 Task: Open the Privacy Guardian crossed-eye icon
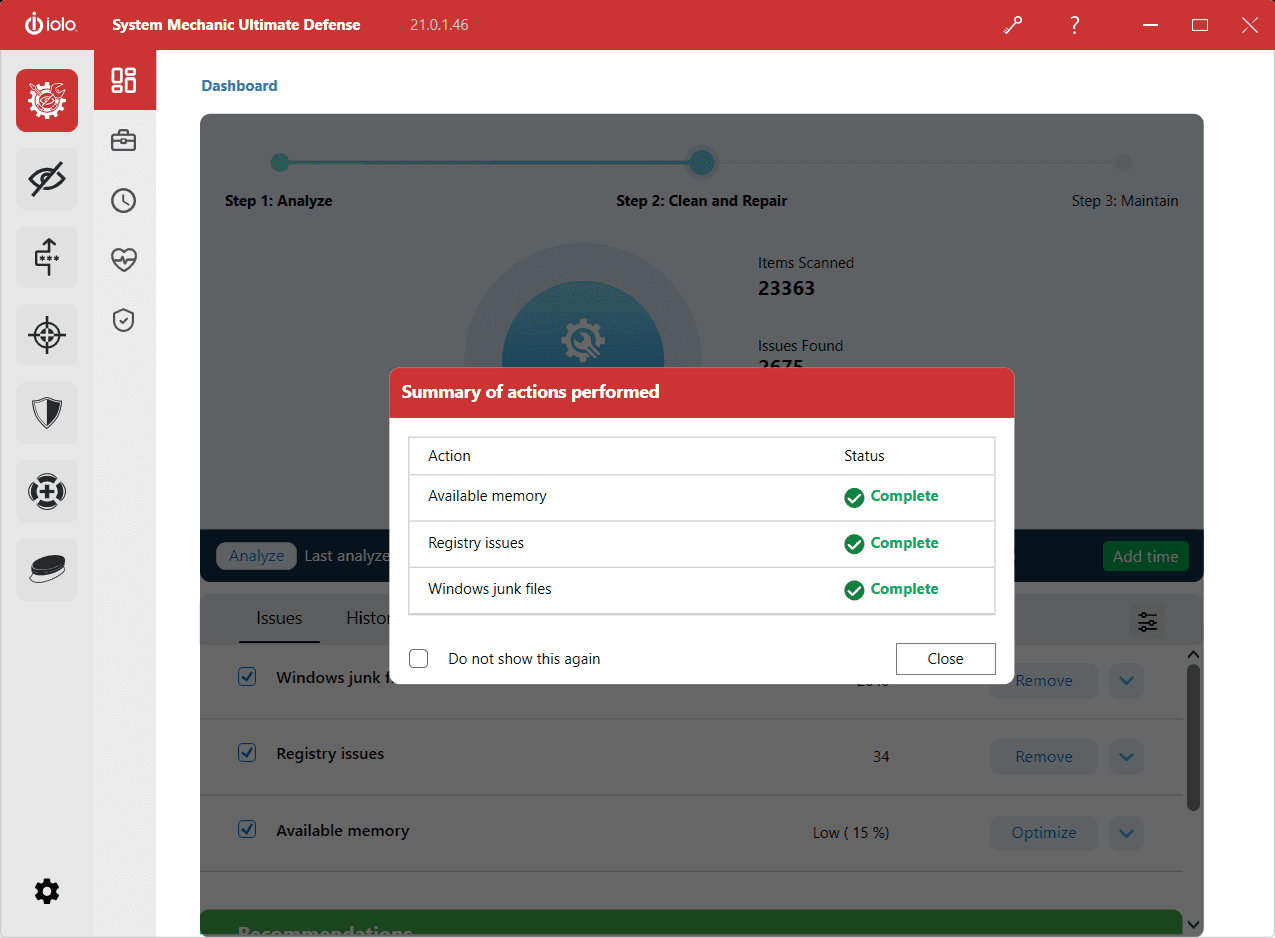click(47, 179)
